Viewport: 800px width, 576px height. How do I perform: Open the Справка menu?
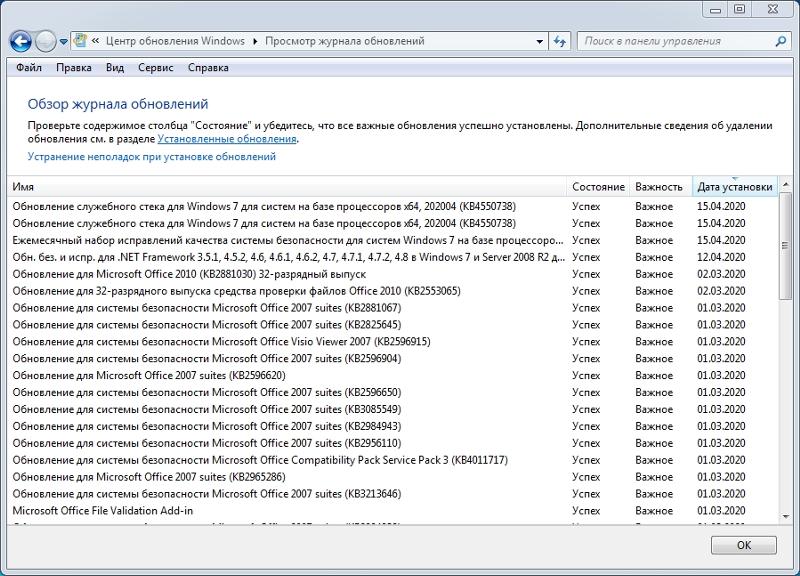pyautogui.click(x=208, y=67)
